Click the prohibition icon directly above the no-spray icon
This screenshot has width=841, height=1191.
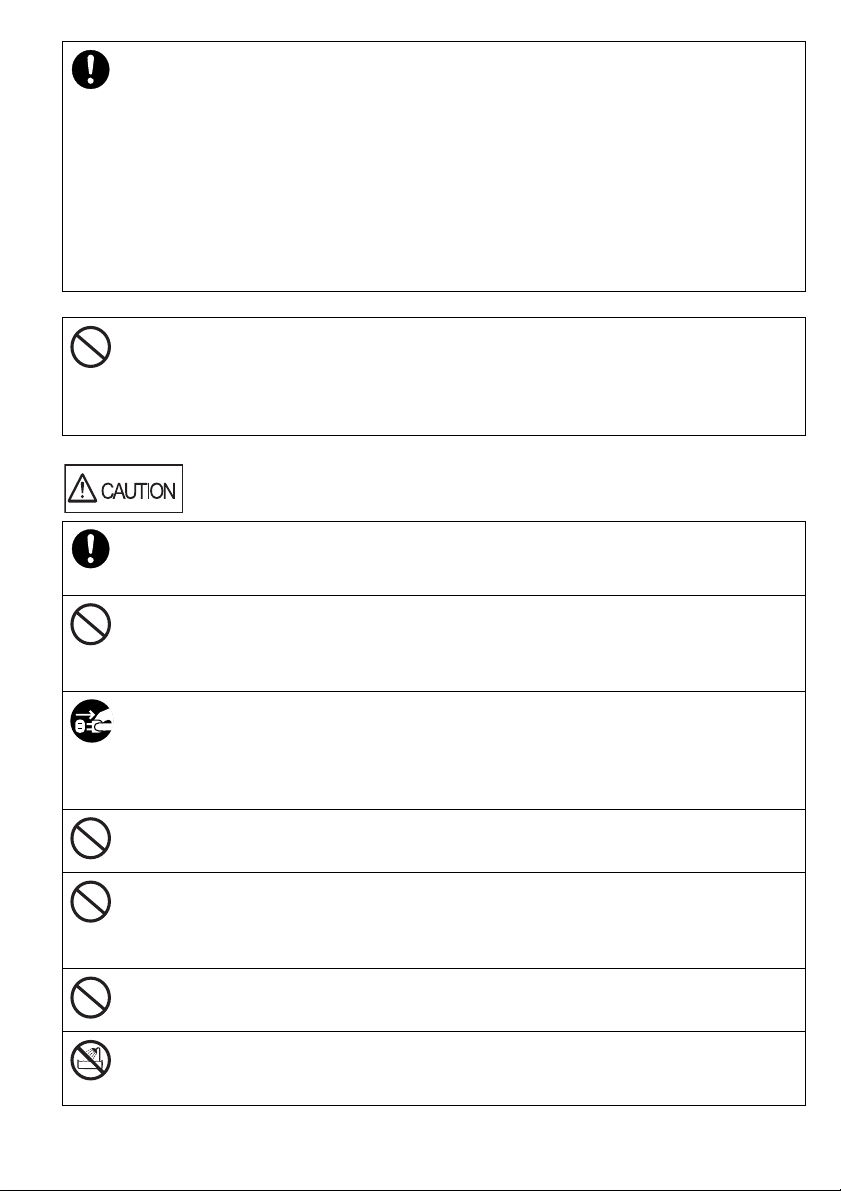(91, 999)
